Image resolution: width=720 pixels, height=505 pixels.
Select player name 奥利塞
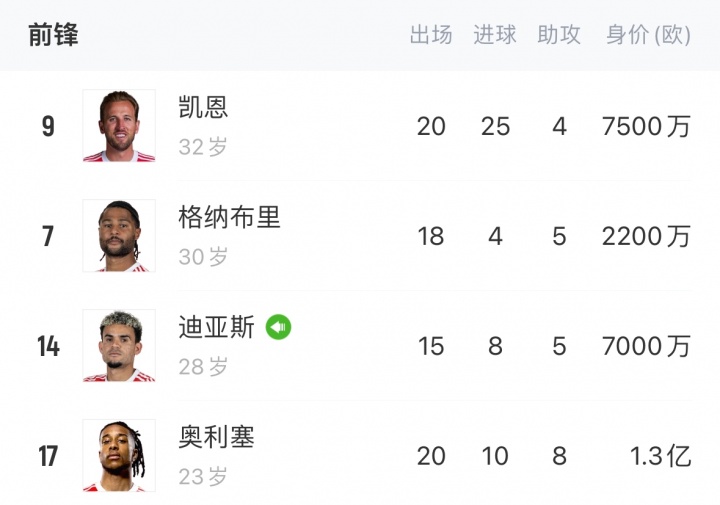tap(217, 437)
